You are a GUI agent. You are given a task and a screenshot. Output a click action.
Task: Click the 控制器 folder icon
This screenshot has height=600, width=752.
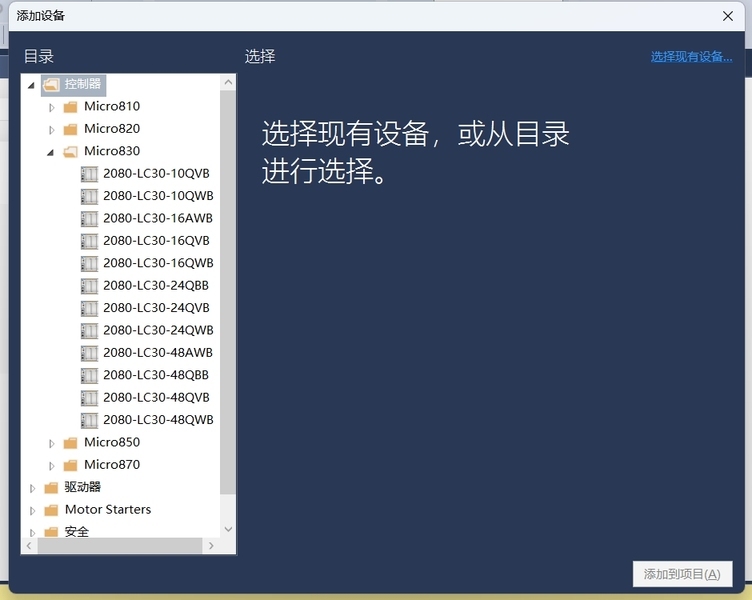[x=51, y=85]
